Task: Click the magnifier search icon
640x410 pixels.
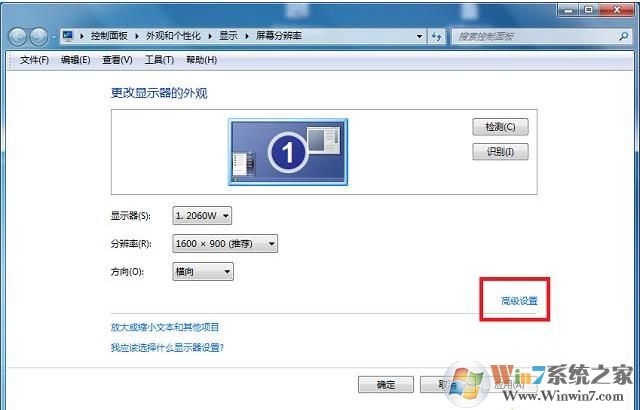Action: [x=623, y=37]
